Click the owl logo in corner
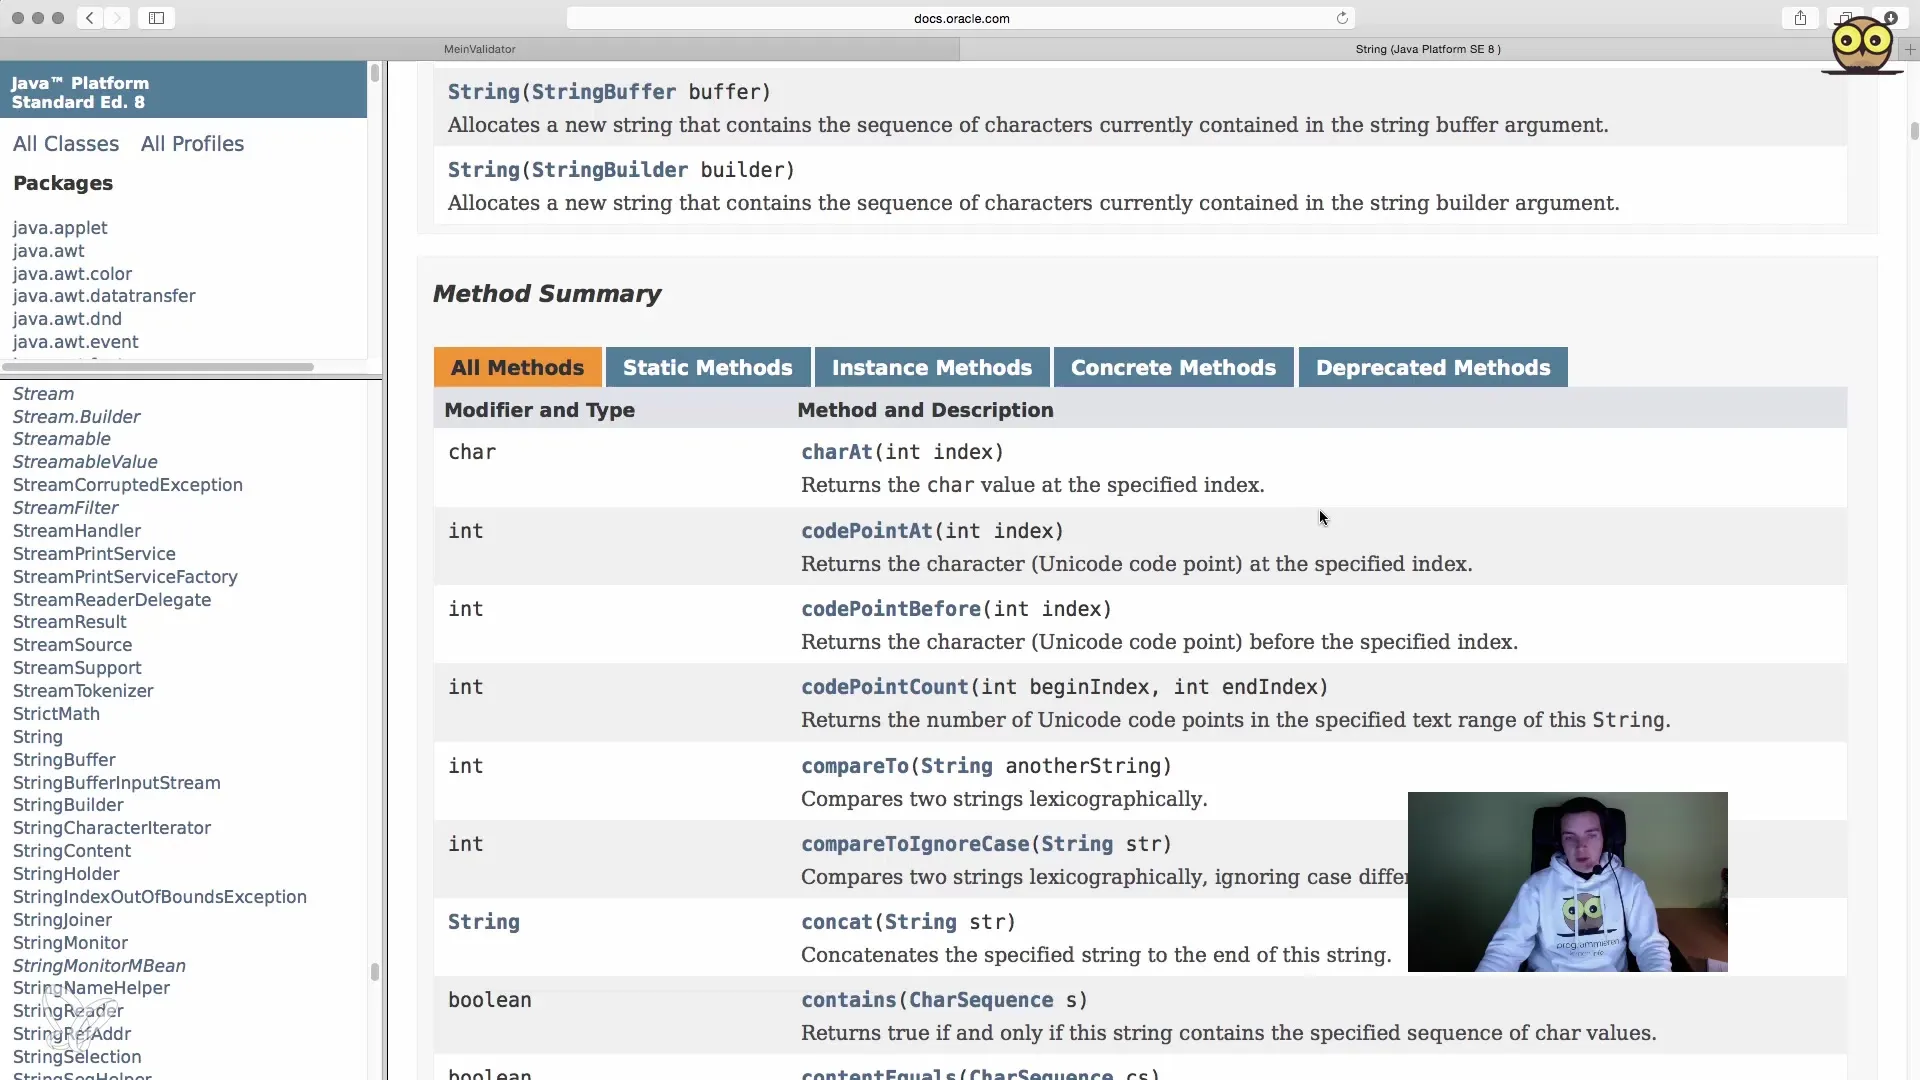The height and width of the screenshot is (1080, 1920). 1862,44
